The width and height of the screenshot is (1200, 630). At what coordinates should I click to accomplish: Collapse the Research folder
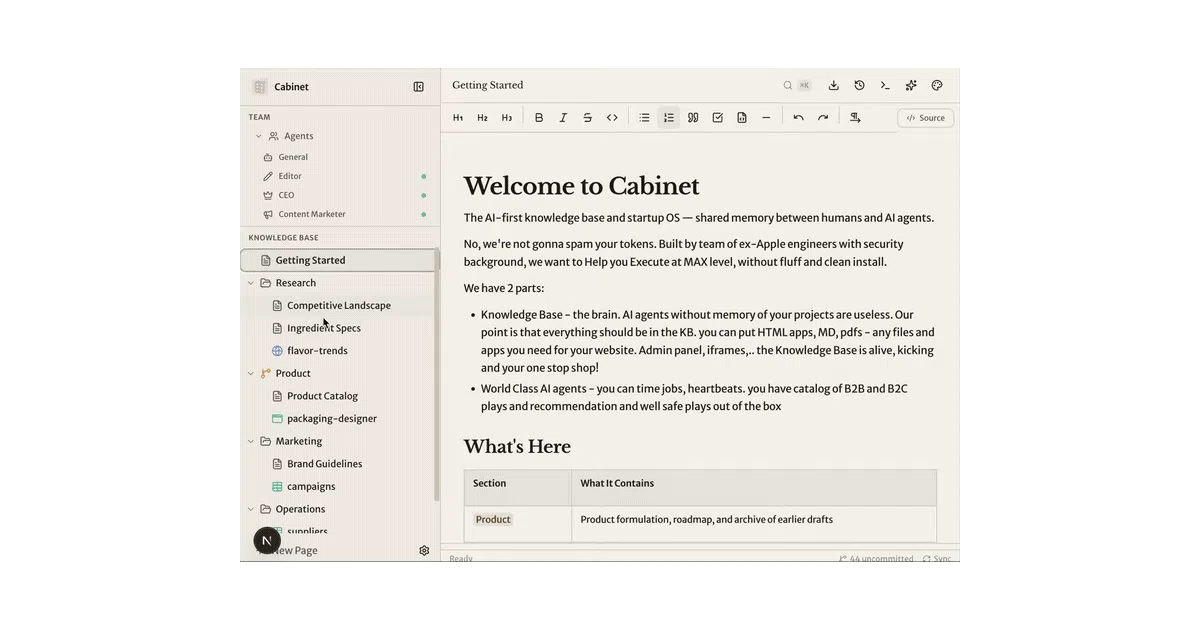coord(251,283)
